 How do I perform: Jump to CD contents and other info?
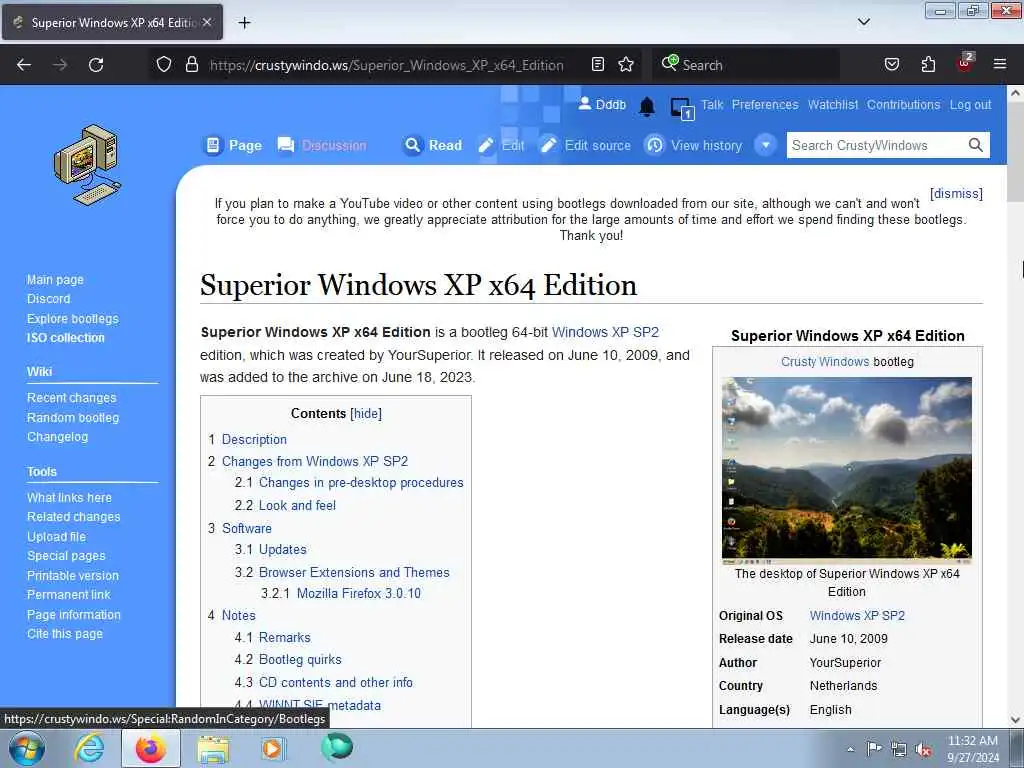(x=336, y=682)
